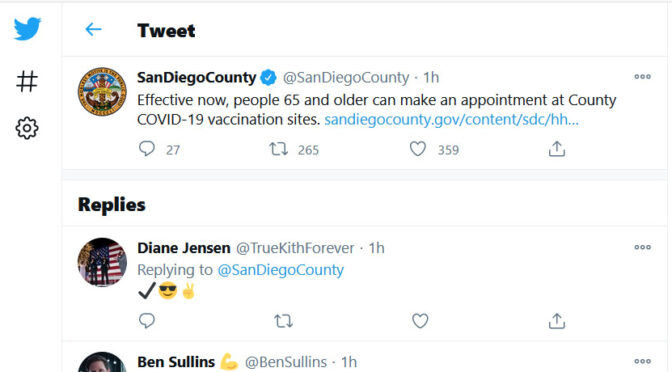This screenshot has height=372, width=672.
Task: Open the sandiegocounty.gov link
Action: 451,120
